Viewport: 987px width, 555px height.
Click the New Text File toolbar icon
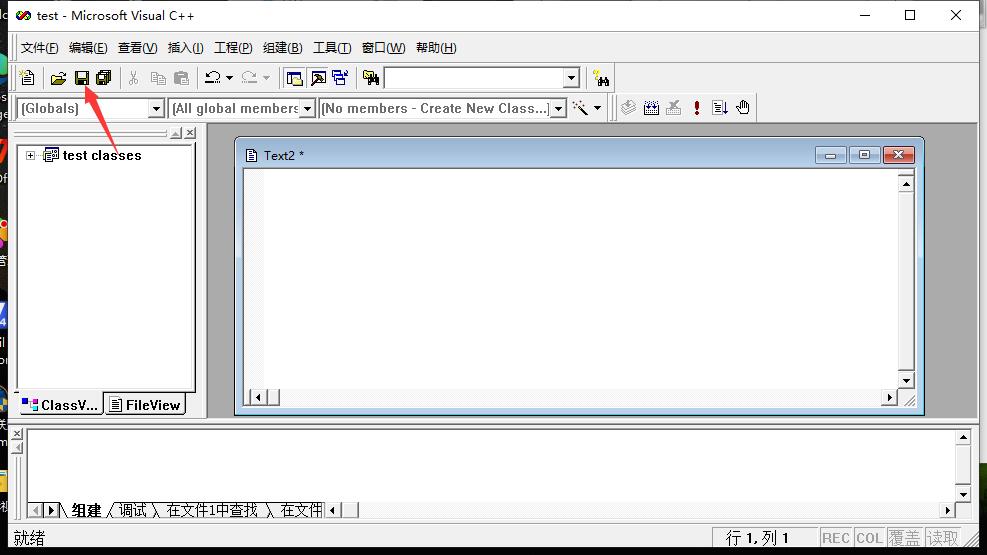click(27, 78)
